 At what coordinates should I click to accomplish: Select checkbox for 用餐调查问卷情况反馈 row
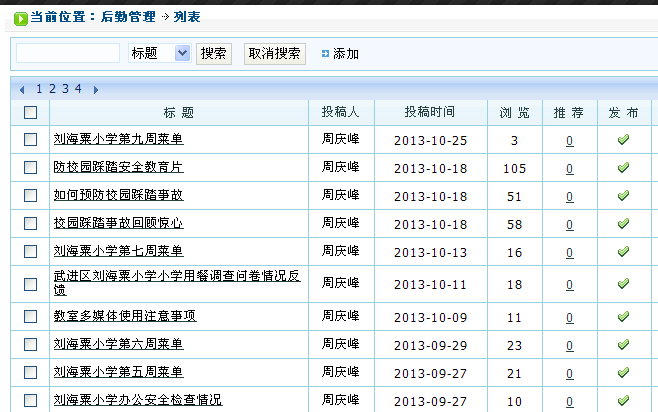(x=30, y=284)
